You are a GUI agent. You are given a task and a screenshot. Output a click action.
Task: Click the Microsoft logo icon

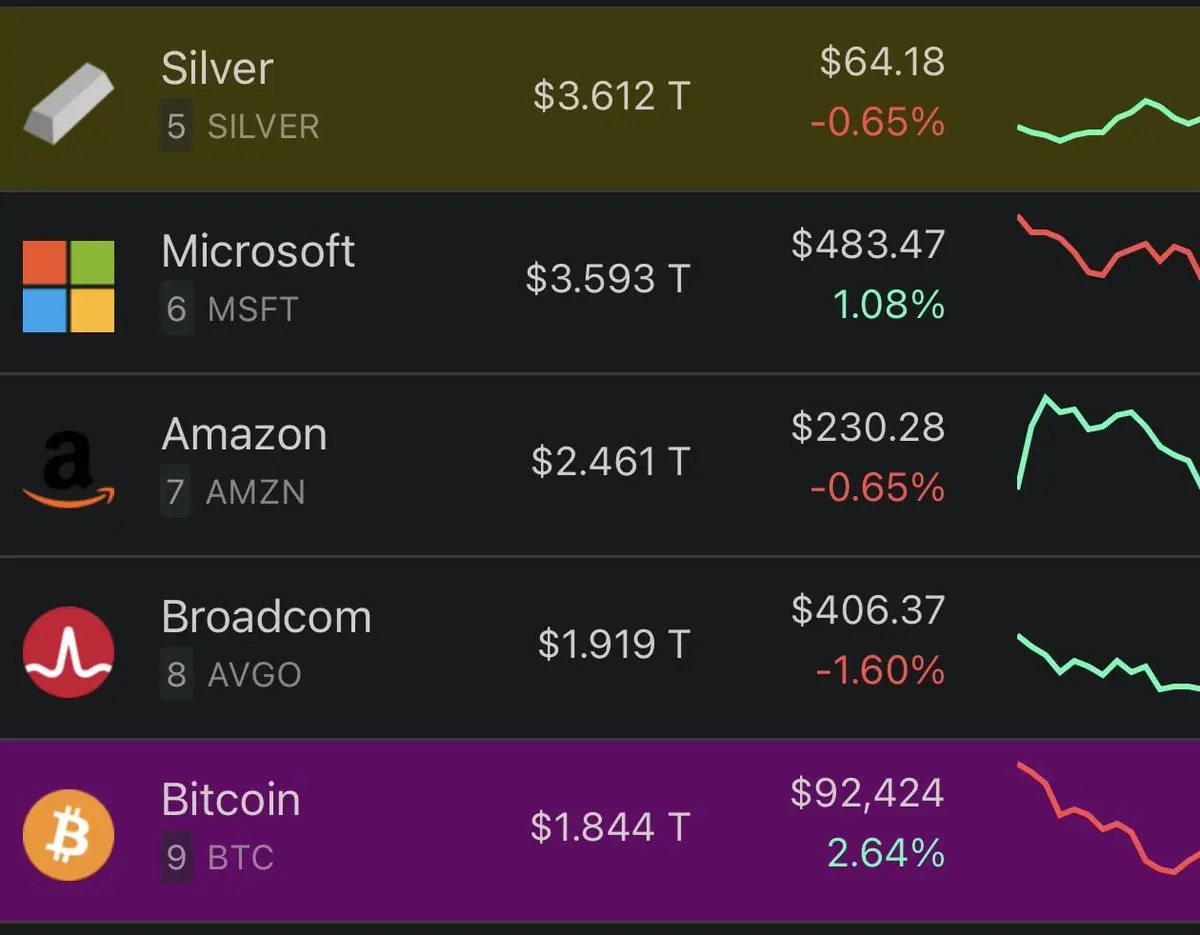pyautogui.click(x=68, y=286)
